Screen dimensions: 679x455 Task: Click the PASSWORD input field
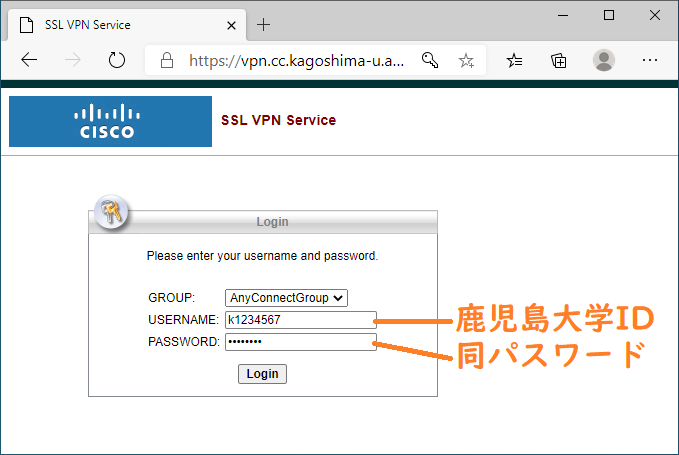301,342
